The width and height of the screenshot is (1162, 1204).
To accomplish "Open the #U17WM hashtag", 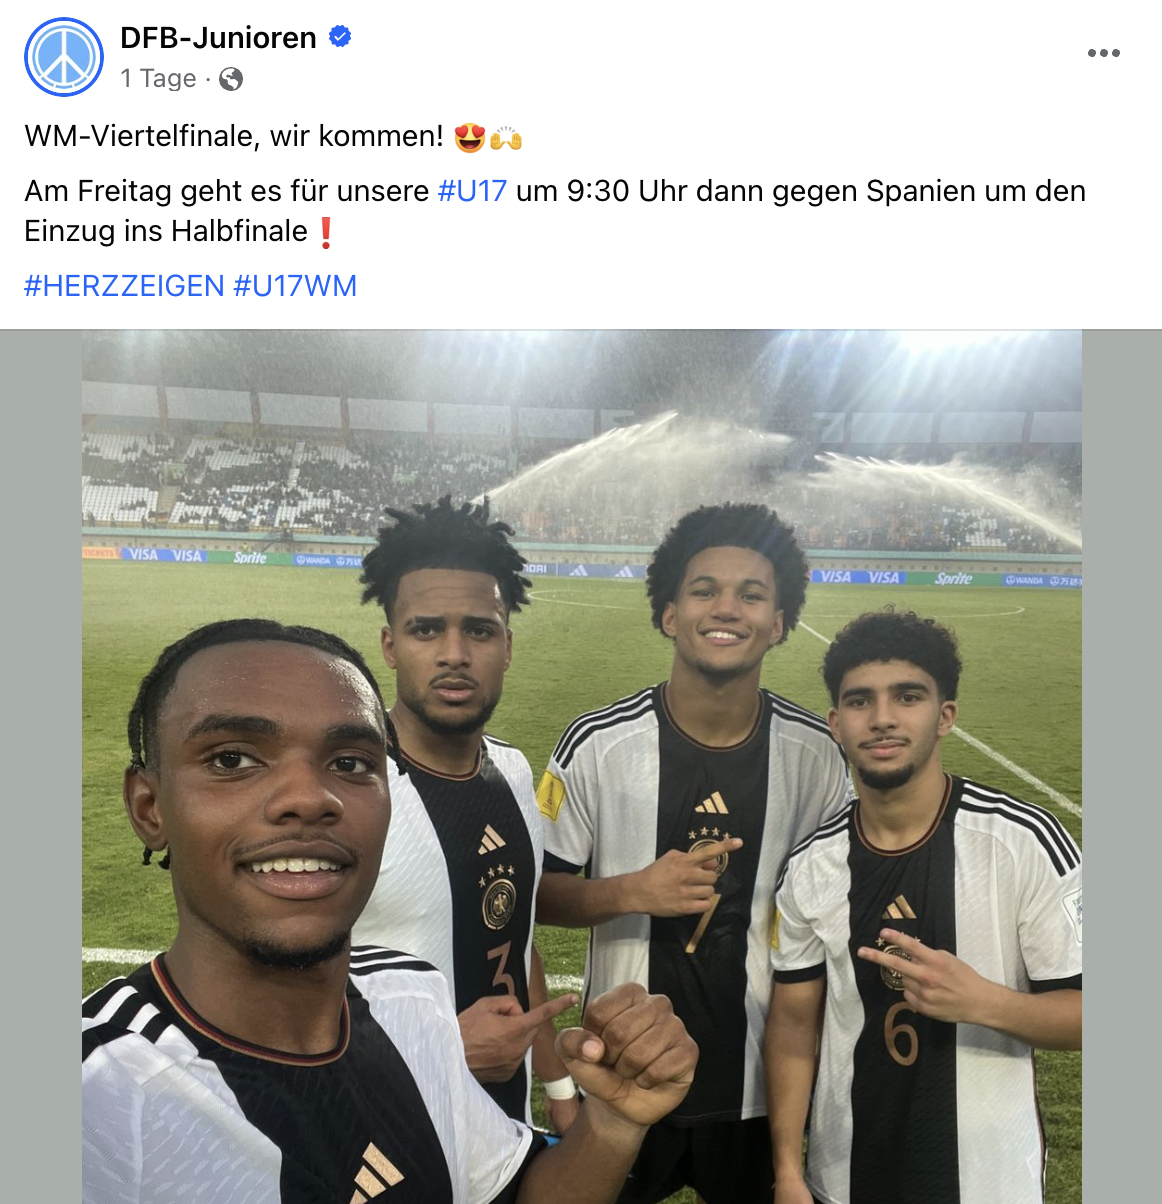I will tap(295, 286).
